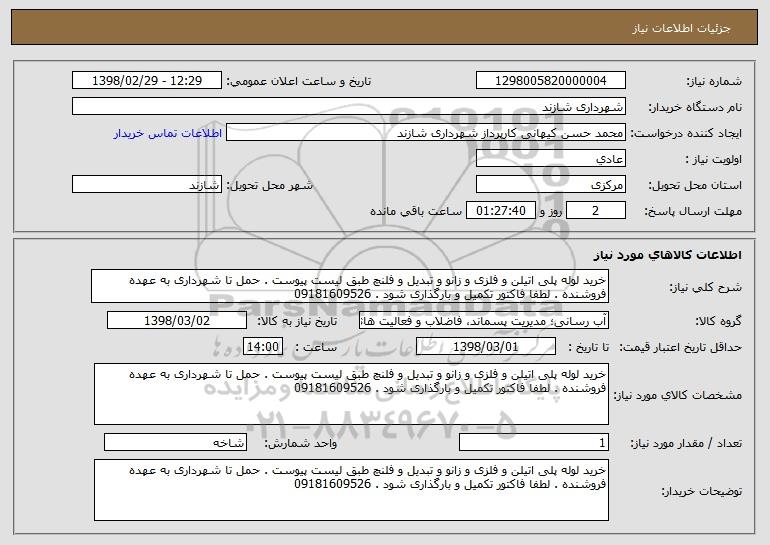Click the quantity field showing 1

(534, 442)
